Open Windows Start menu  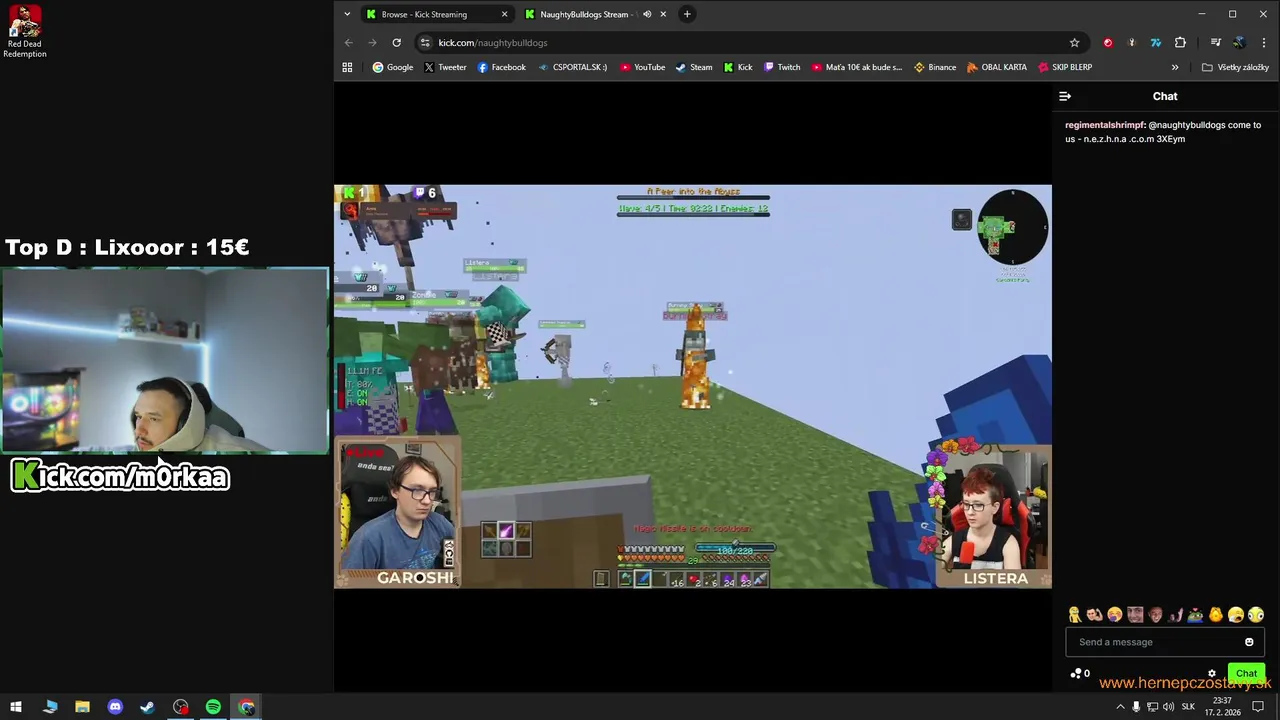tap(16, 707)
